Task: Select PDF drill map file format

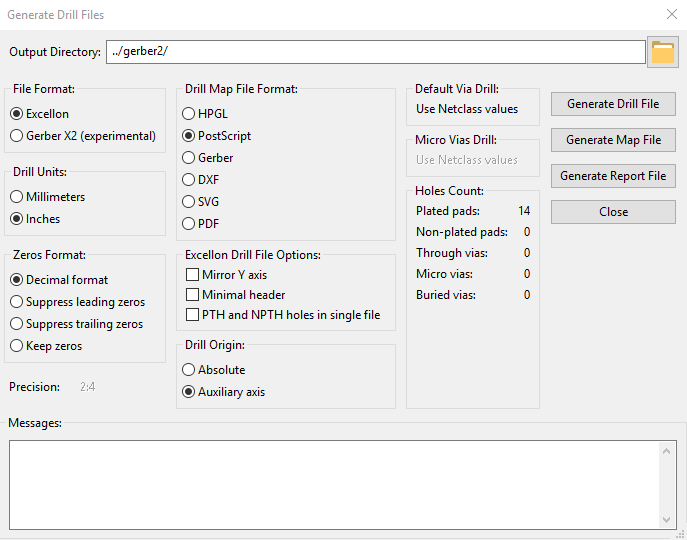Action: coord(189,224)
